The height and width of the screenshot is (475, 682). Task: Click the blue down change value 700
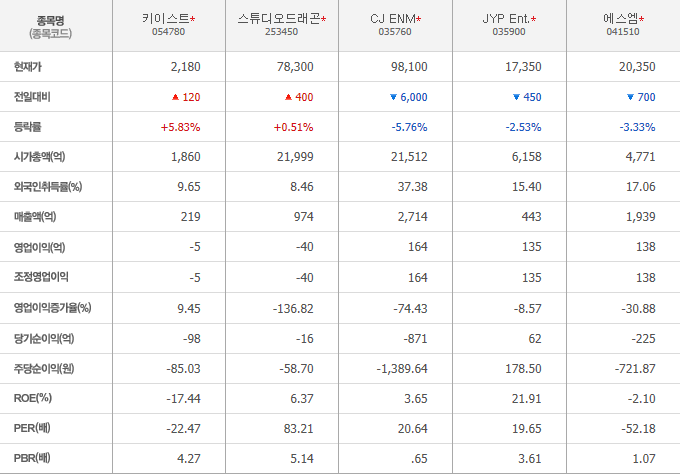[x=646, y=97]
